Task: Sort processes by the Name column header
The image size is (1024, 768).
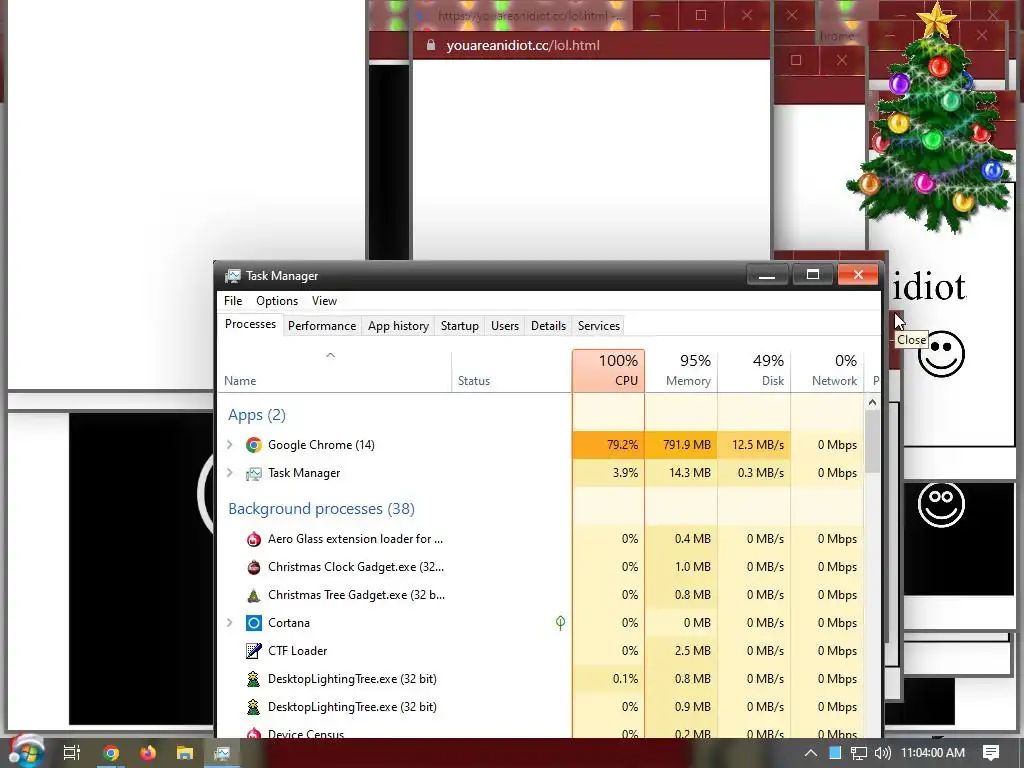Action: [334, 371]
